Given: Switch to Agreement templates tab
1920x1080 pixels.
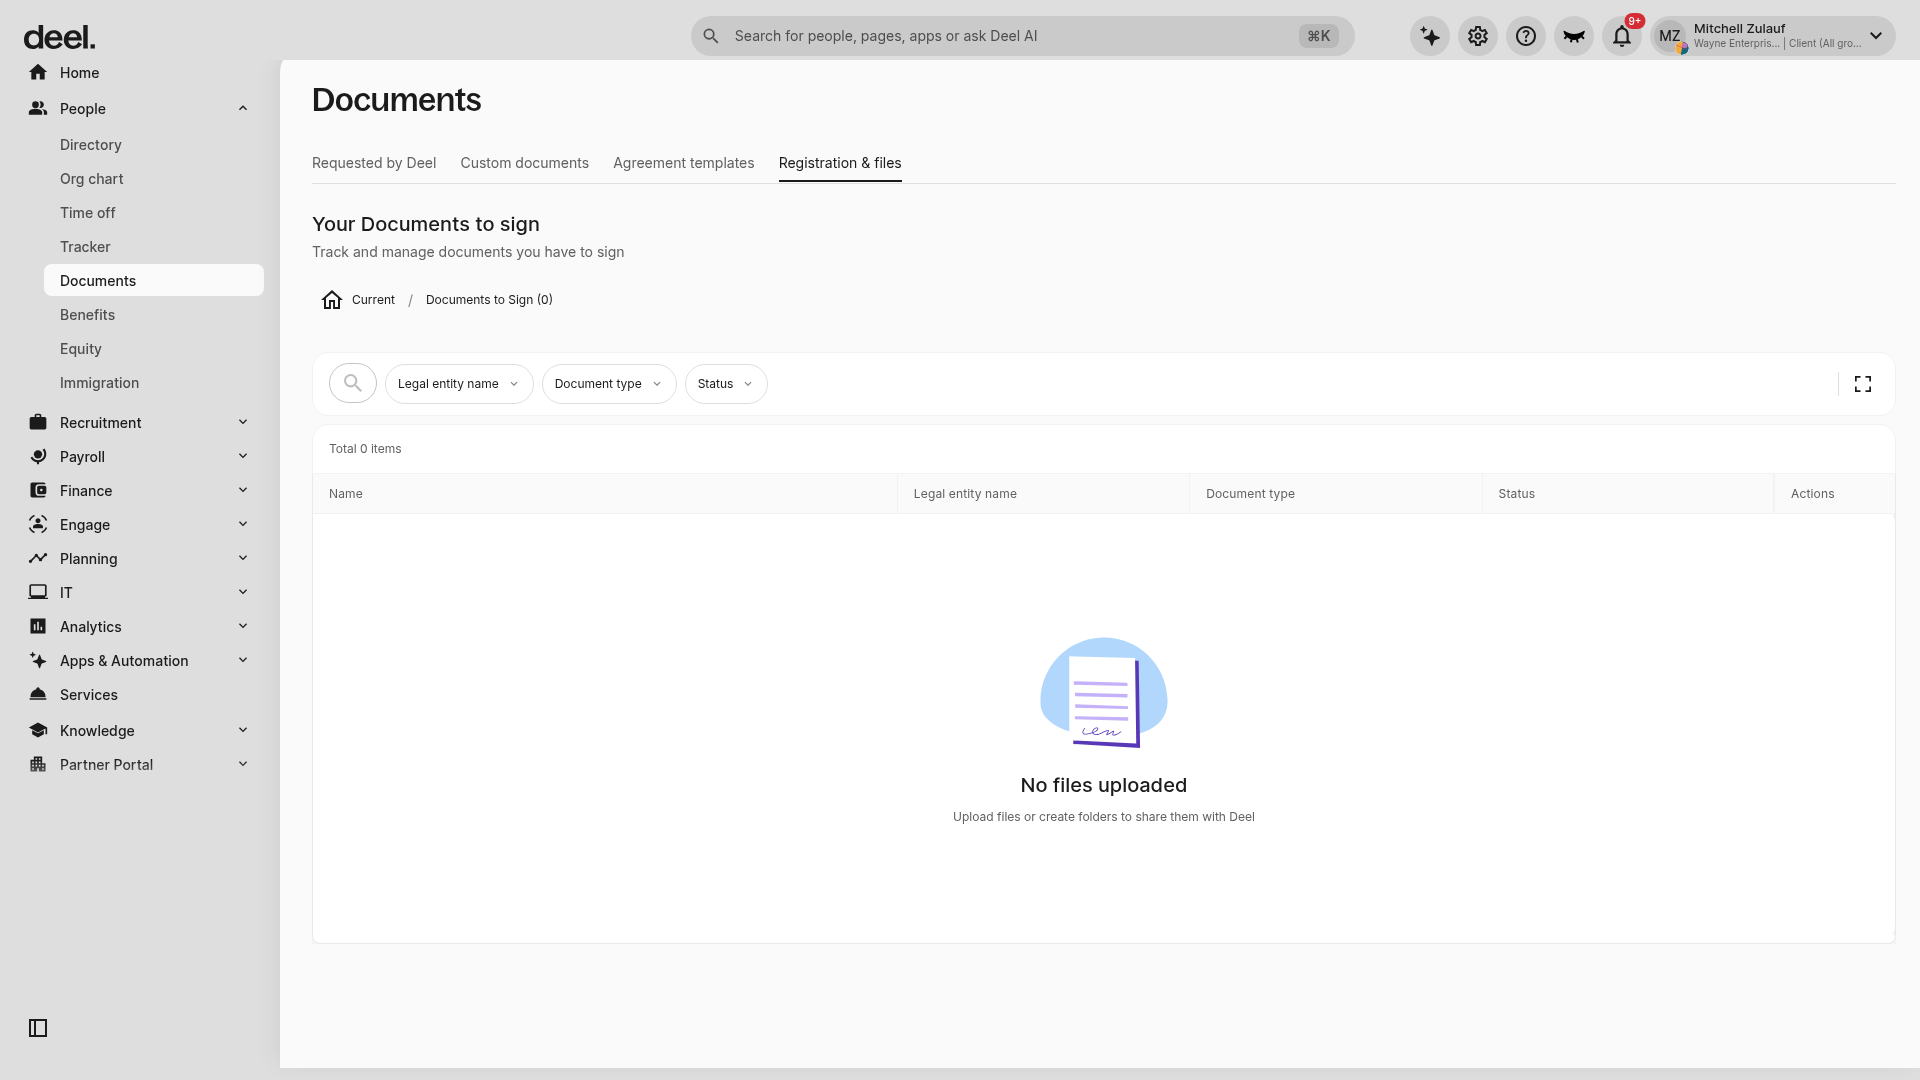Looking at the screenshot, I should 684,163.
